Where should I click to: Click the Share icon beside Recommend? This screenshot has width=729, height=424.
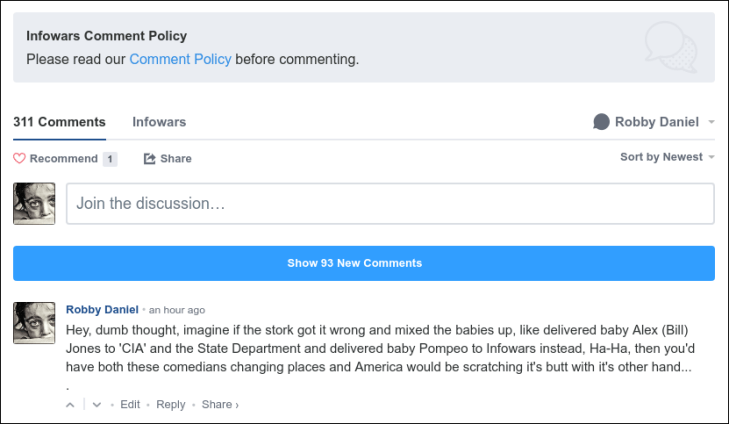pos(150,158)
